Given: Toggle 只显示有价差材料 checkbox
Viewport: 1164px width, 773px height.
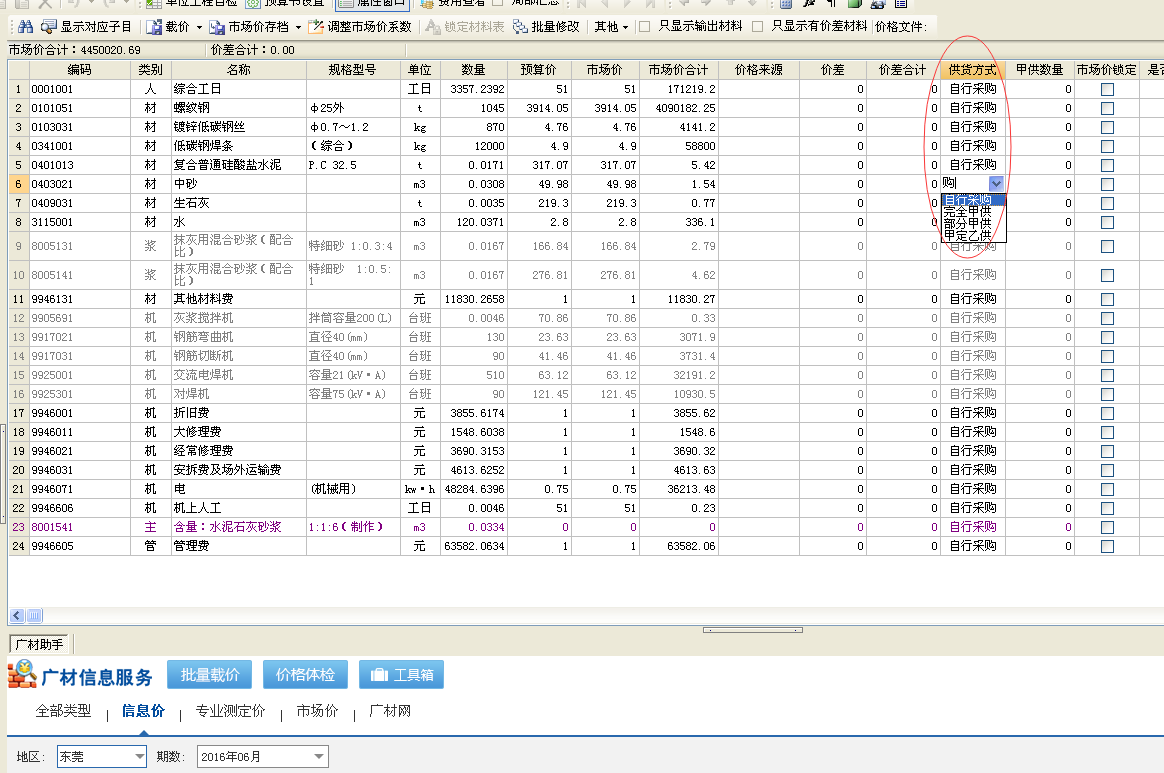Looking at the screenshot, I should (757, 27).
